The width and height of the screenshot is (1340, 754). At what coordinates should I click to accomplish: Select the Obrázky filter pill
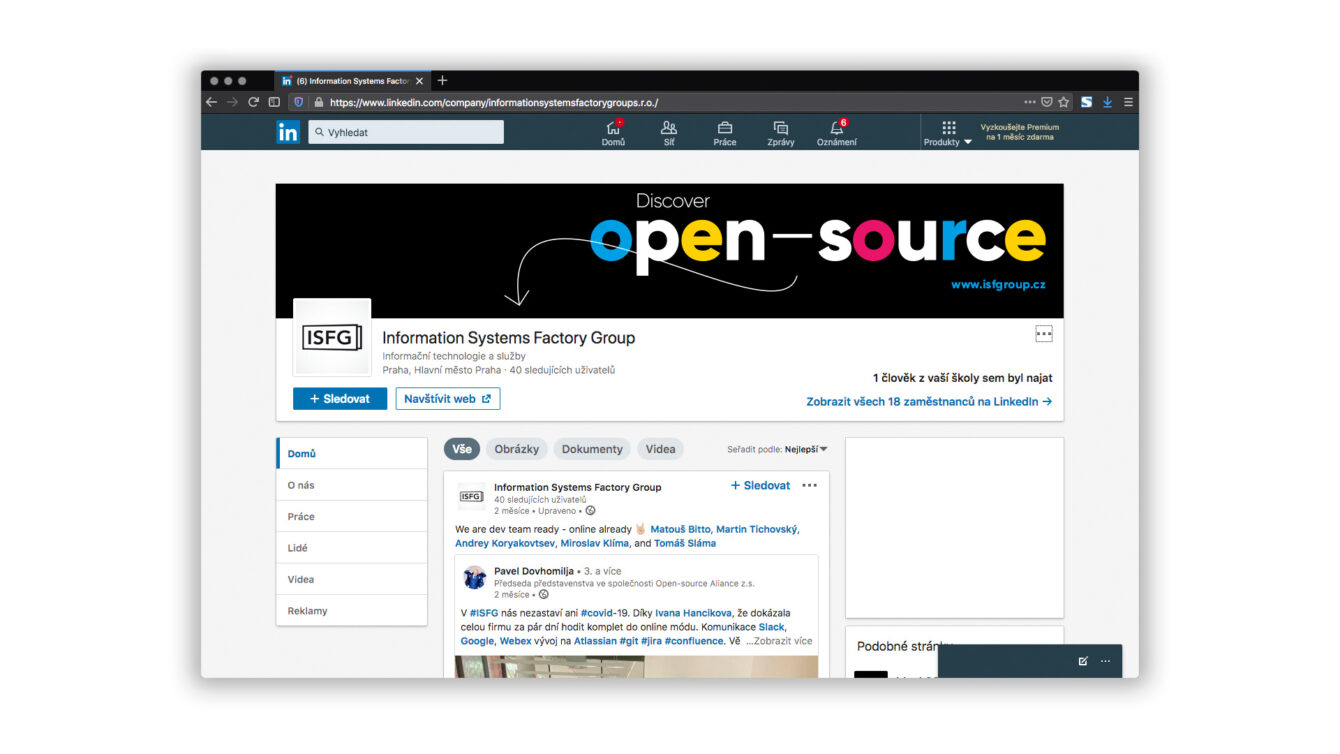coord(517,449)
